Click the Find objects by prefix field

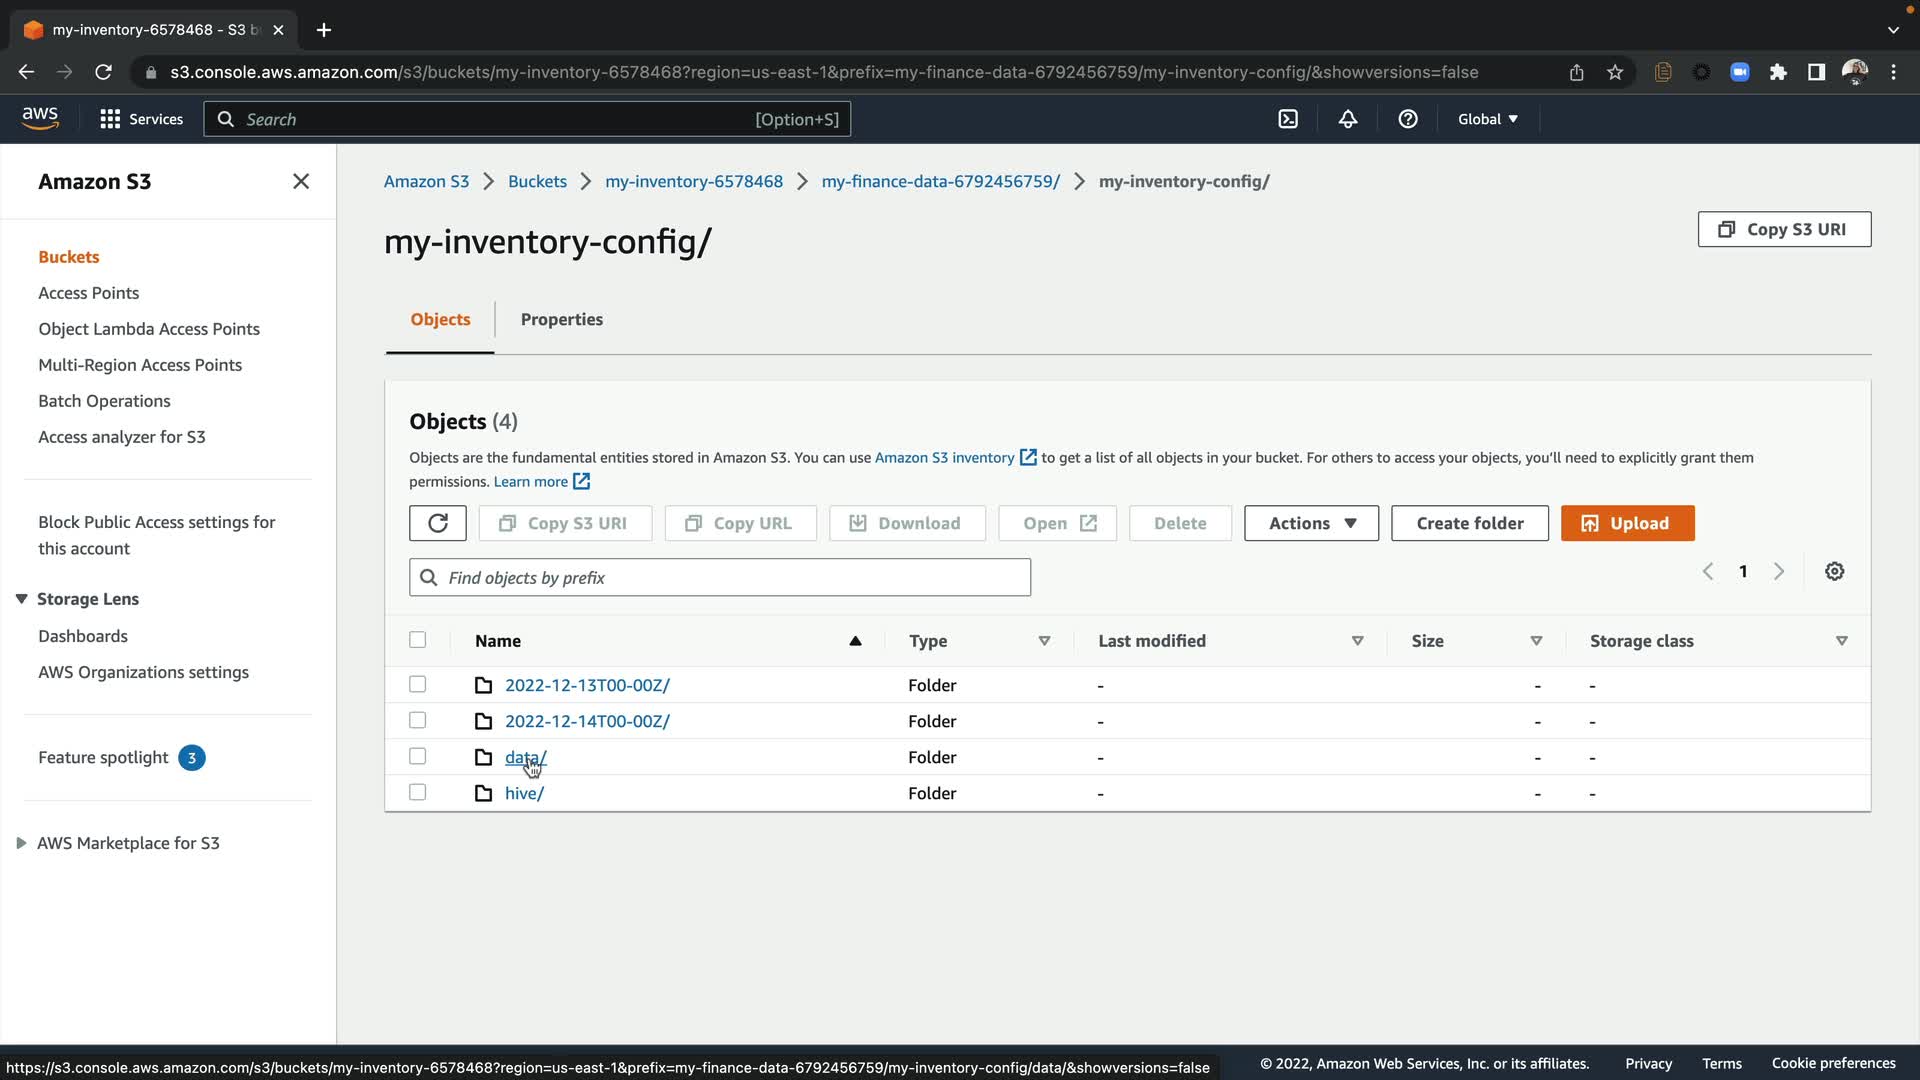coord(720,577)
